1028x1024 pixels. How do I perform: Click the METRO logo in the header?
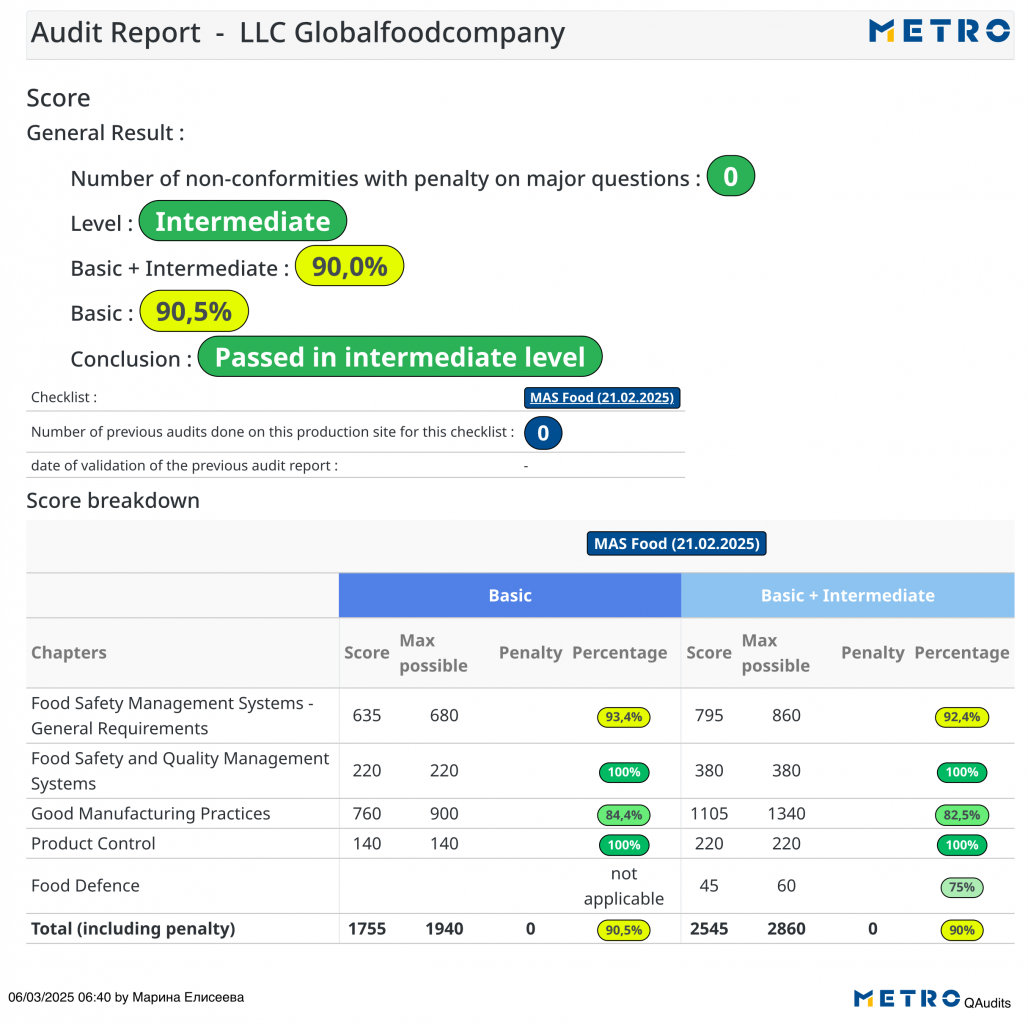pyautogui.click(x=939, y=31)
